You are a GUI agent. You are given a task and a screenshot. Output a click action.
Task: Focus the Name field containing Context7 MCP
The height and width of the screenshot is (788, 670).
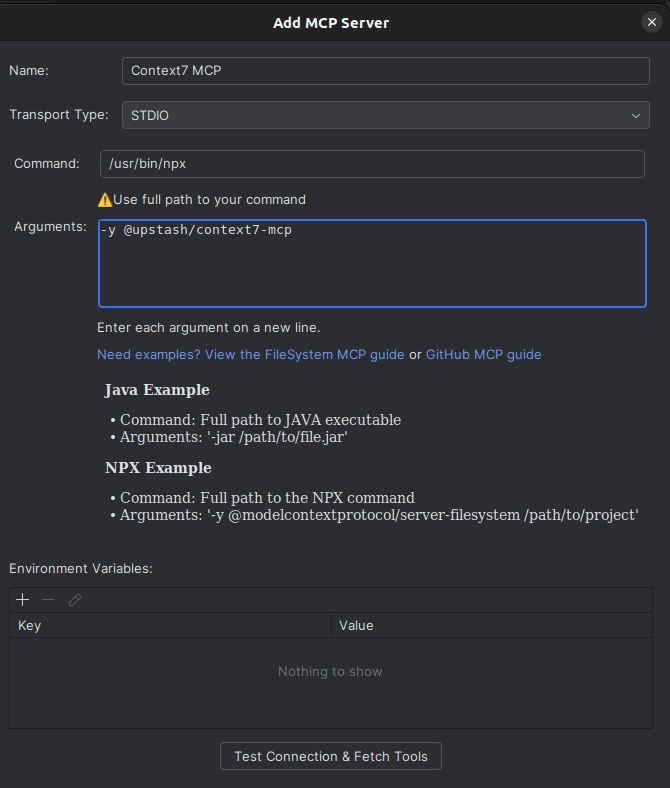click(385, 71)
